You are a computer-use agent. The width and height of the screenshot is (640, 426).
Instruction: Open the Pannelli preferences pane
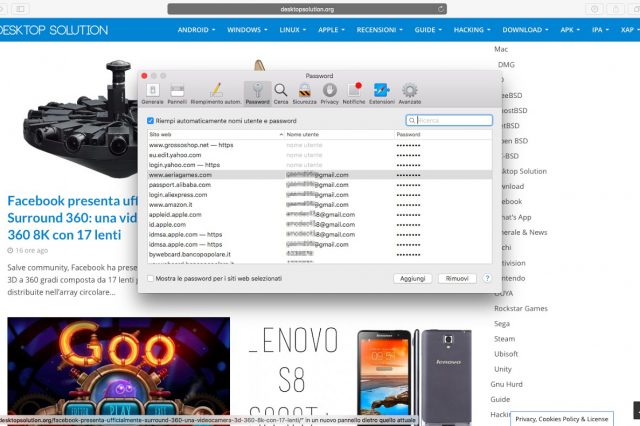coord(177,93)
